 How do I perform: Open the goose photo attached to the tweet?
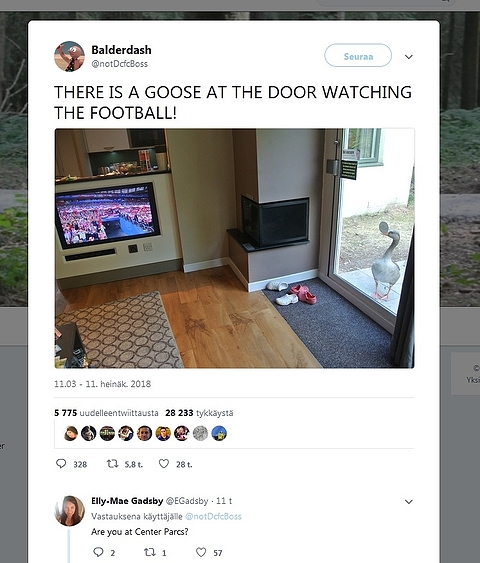click(x=234, y=248)
